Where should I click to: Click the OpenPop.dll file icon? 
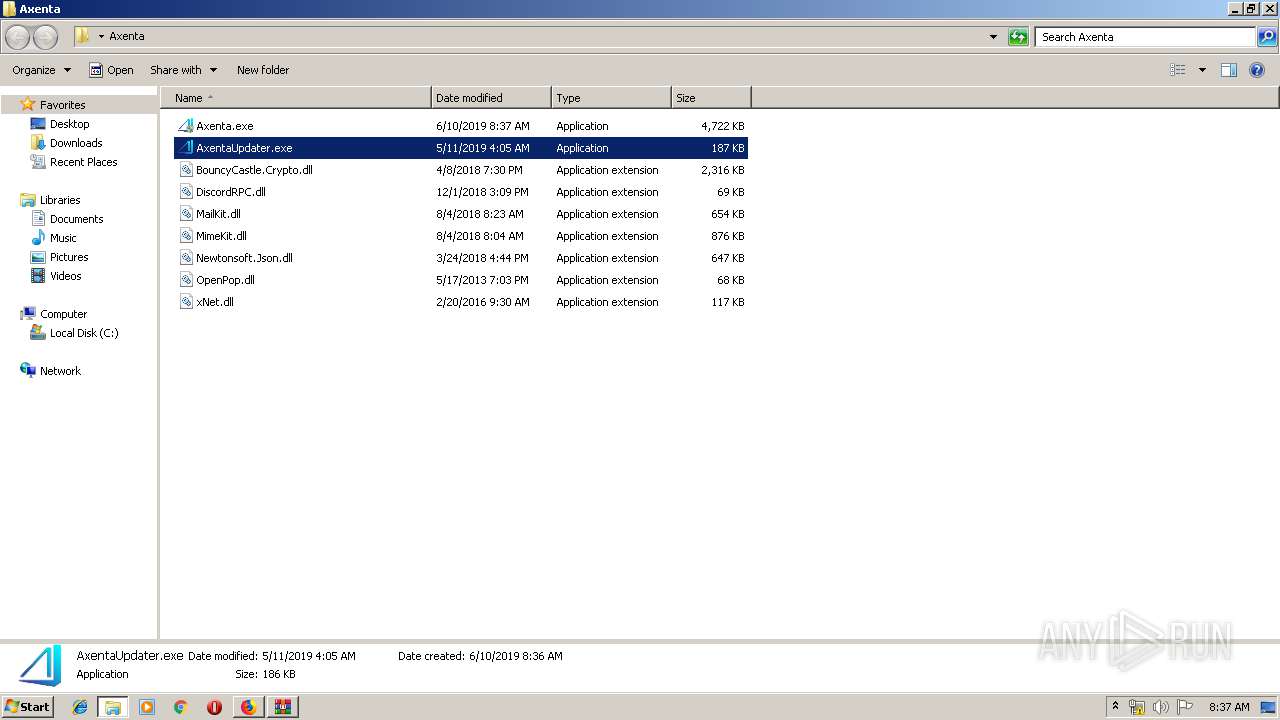186,280
